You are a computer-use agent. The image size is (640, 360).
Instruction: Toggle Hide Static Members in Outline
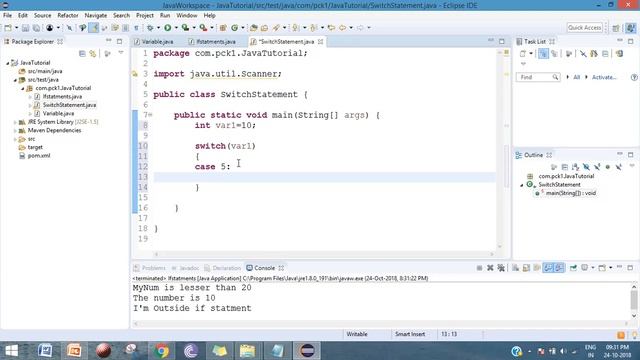597,167
